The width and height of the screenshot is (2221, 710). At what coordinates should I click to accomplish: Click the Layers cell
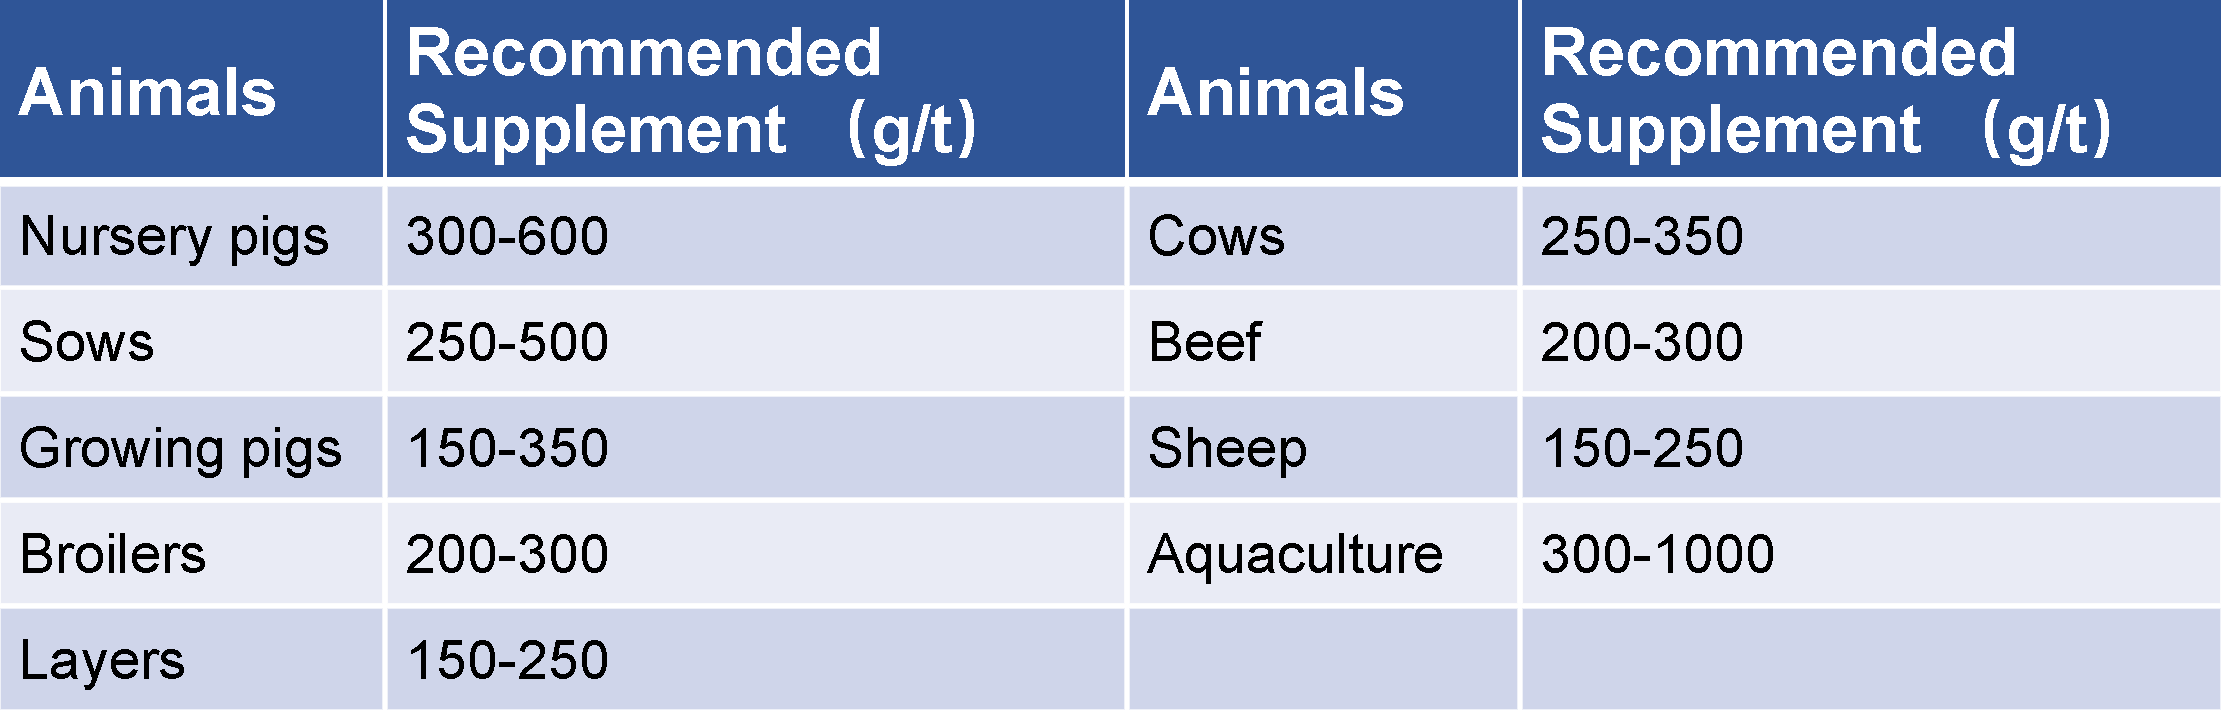191,660
